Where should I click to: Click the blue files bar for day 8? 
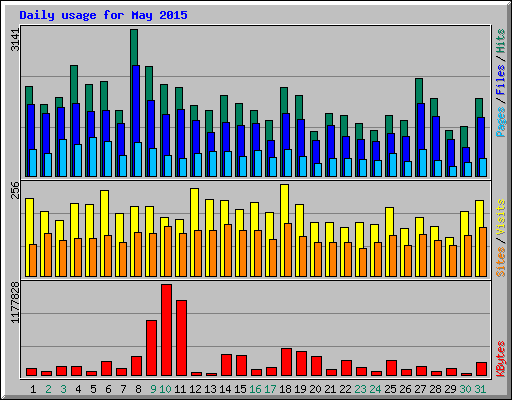coord(136,103)
